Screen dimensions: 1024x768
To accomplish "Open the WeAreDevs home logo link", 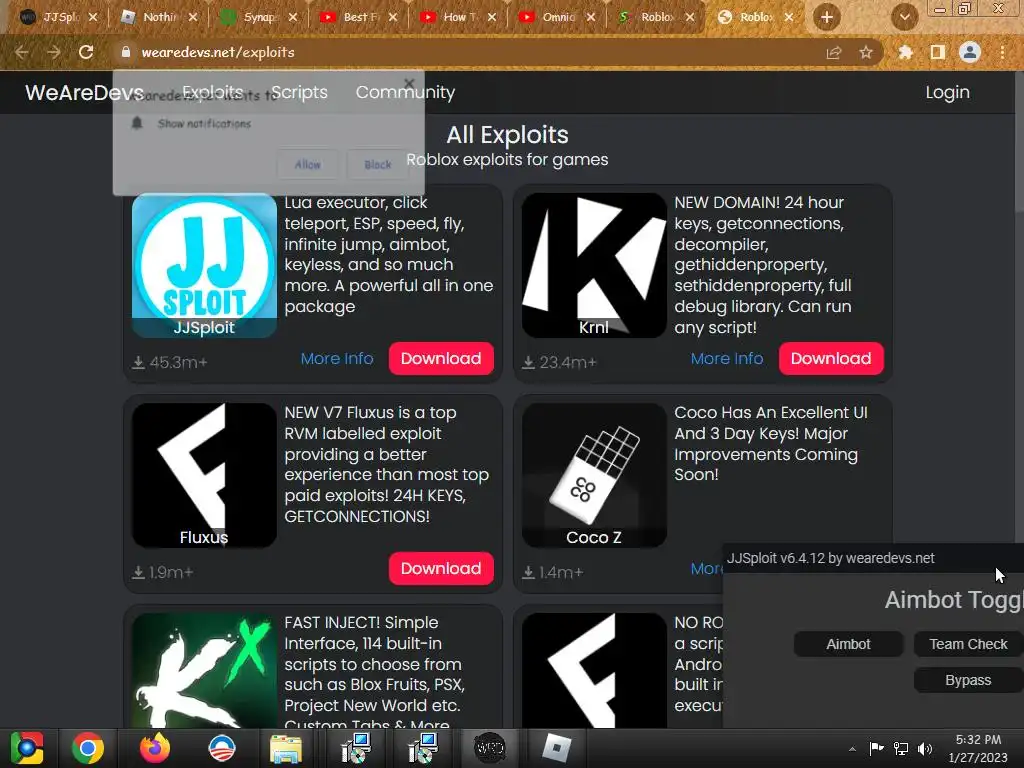I will [84, 92].
